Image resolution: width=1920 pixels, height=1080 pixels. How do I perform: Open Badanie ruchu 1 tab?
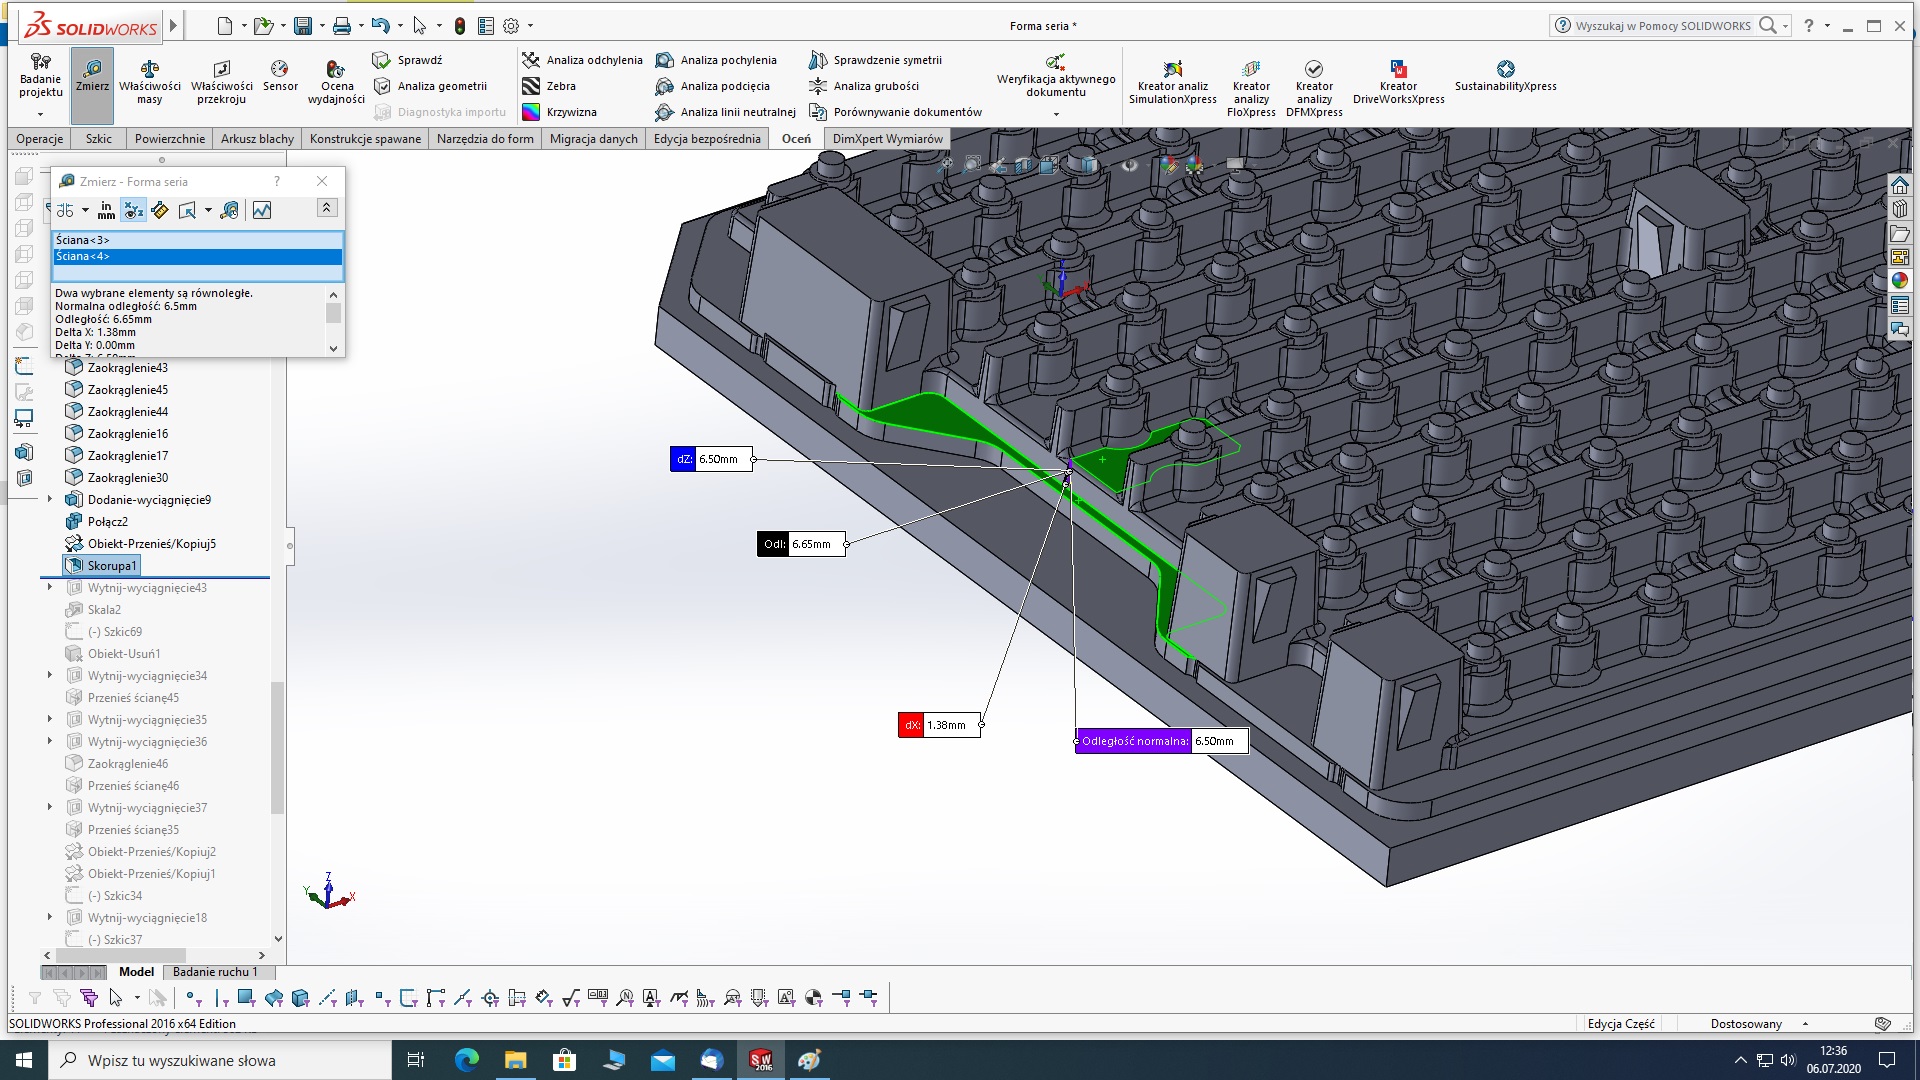pos(214,972)
